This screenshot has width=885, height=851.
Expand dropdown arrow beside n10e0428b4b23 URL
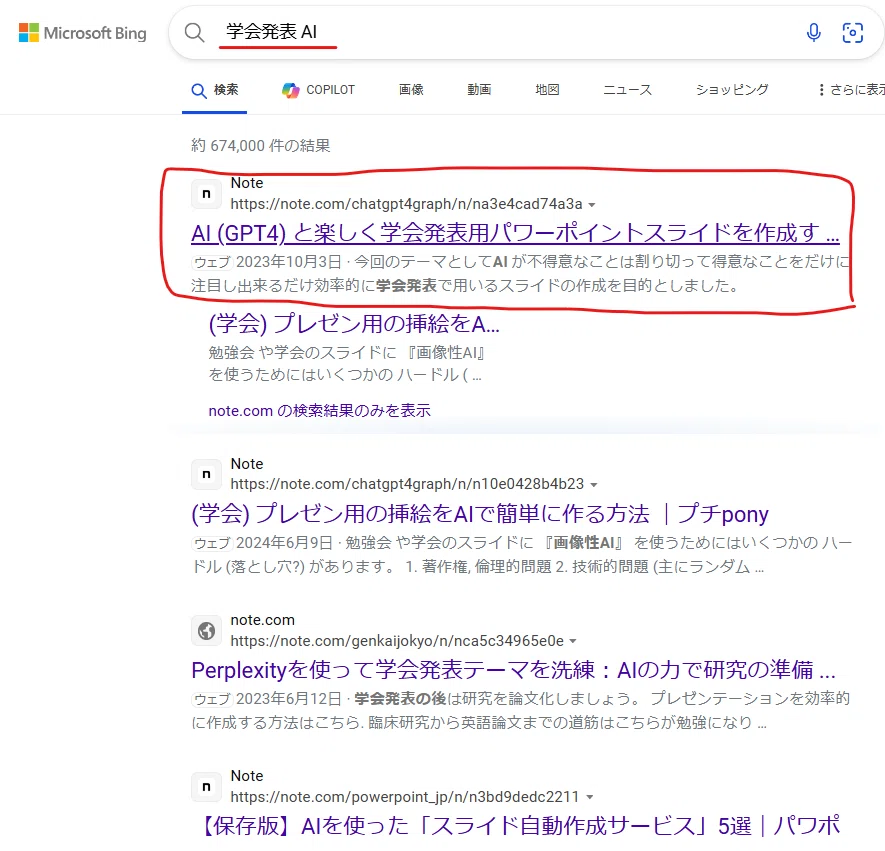click(594, 485)
